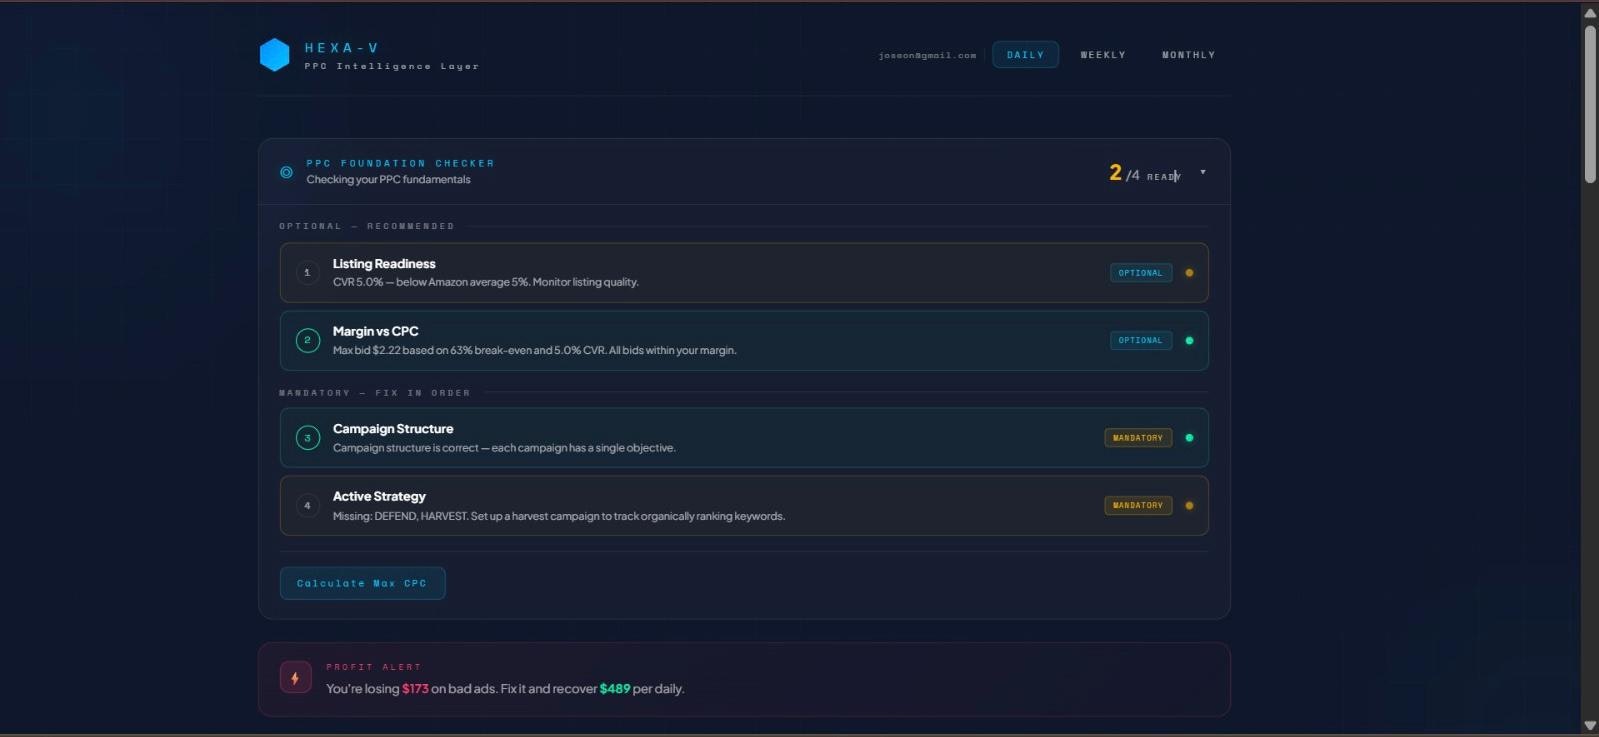The image size is (1599, 737).
Task: Click the lightning bolt Profit Alert icon
Action: [295, 678]
